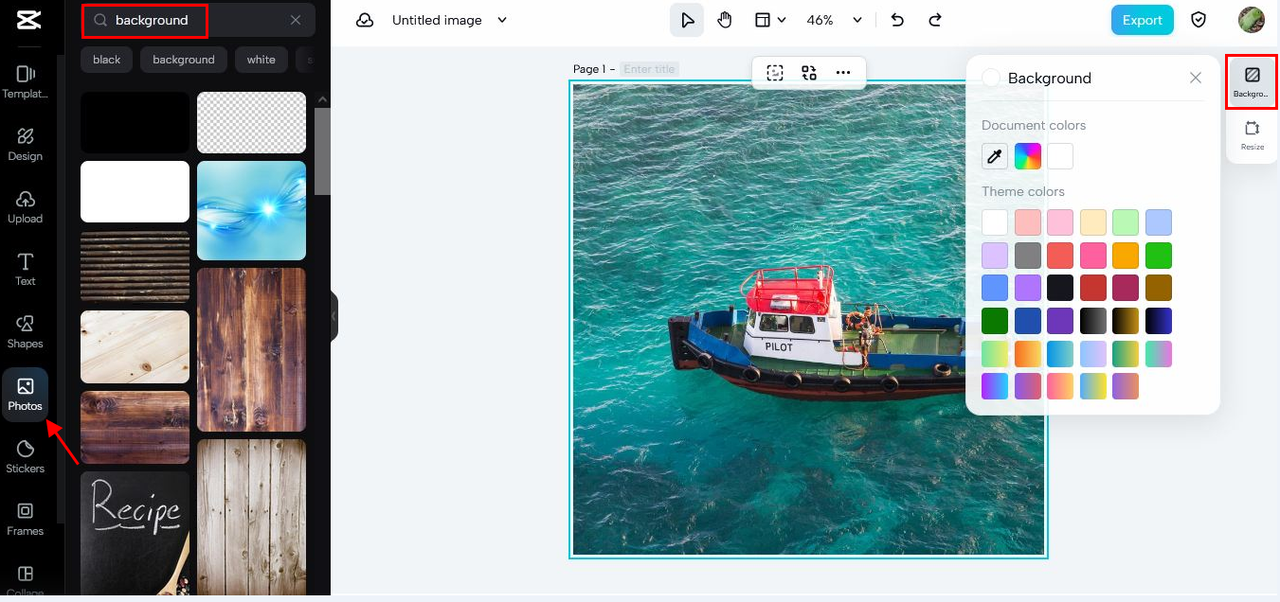Viewport: 1280px width, 602px height.
Task: Expand the Untitled image title dropdown
Action: pyautogui.click(x=502, y=20)
